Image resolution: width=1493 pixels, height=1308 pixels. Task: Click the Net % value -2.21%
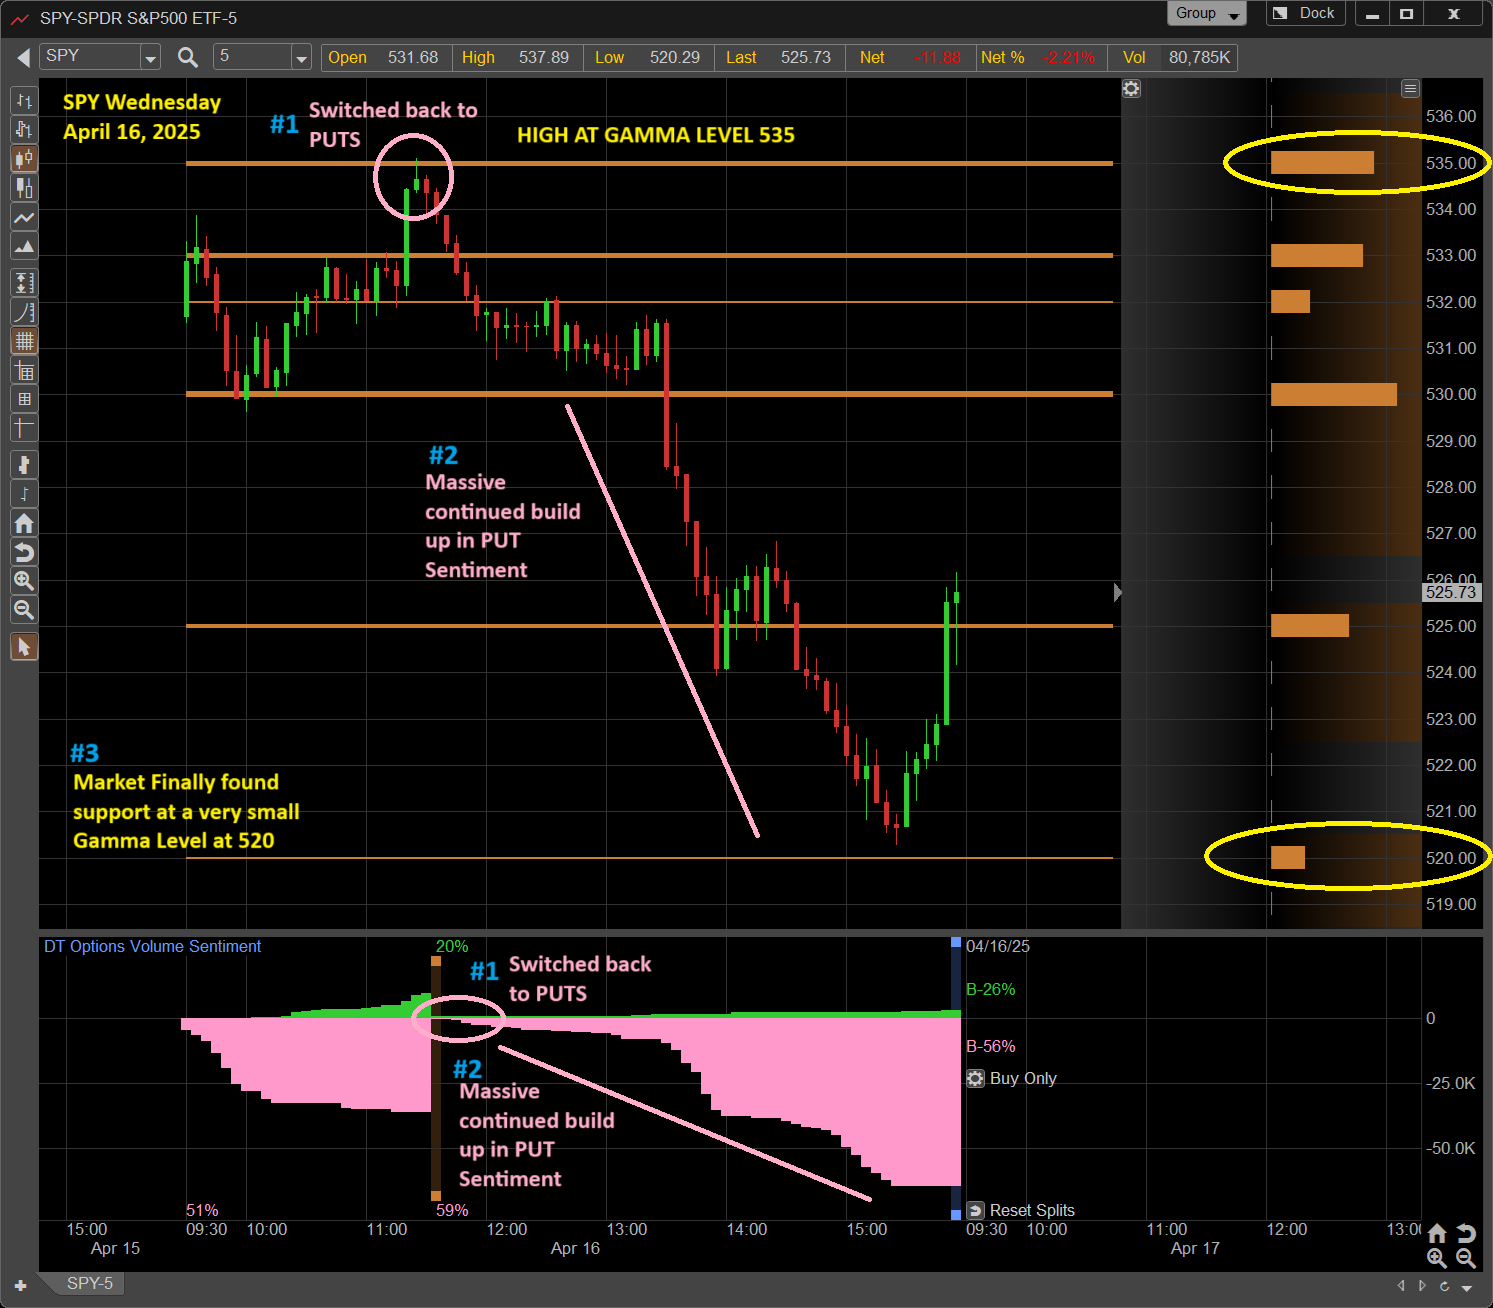pos(1068,57)
